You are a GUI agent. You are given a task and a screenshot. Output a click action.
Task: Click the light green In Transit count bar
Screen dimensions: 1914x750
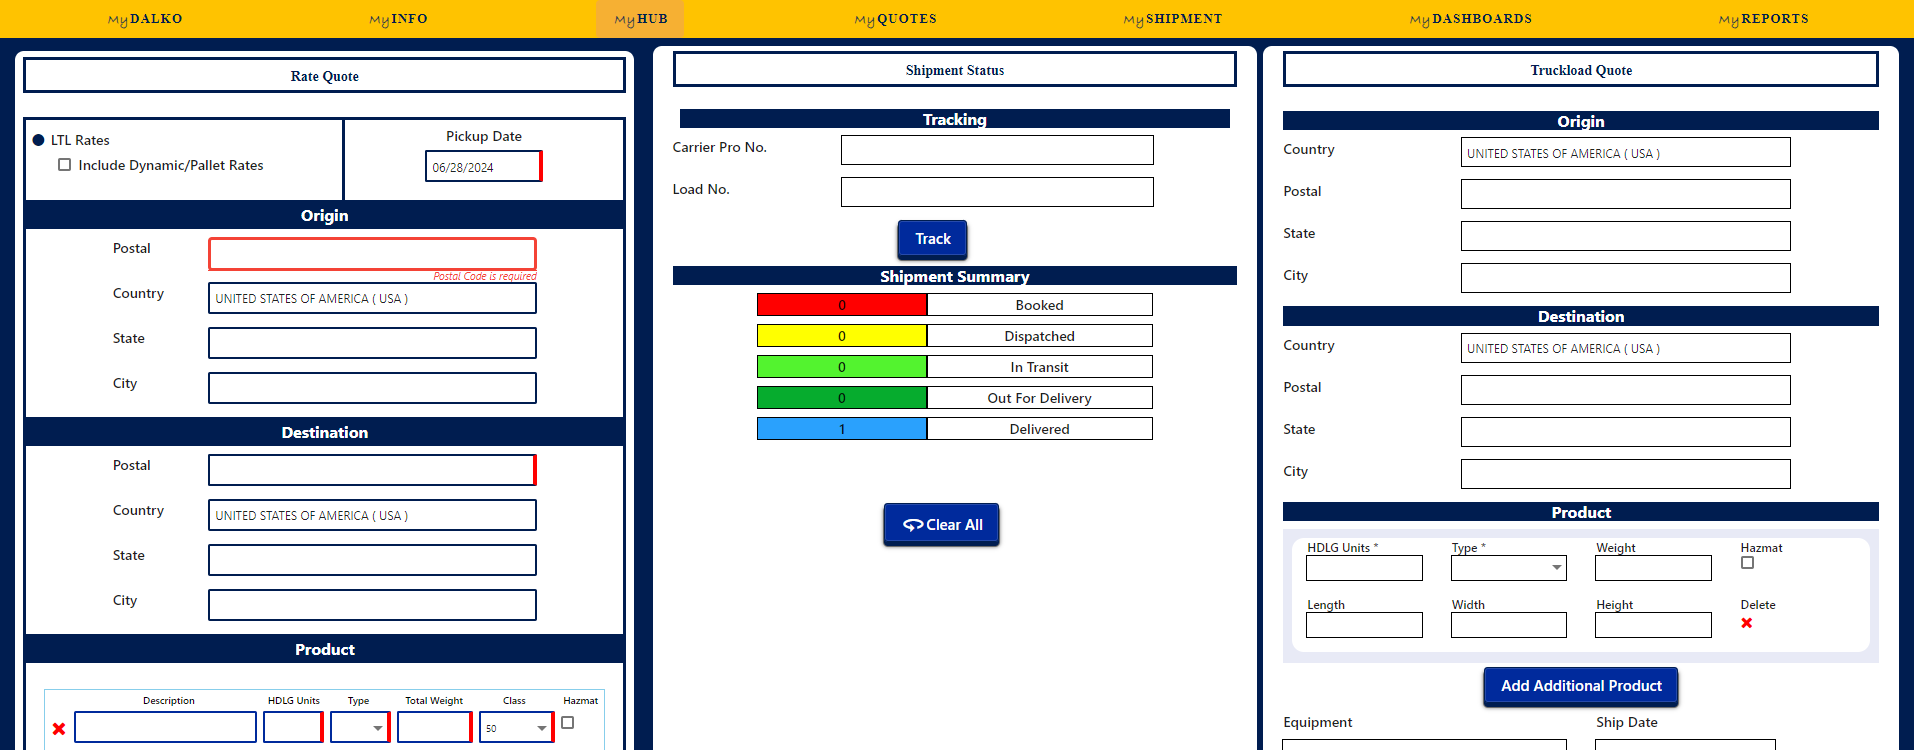[842, 367]
